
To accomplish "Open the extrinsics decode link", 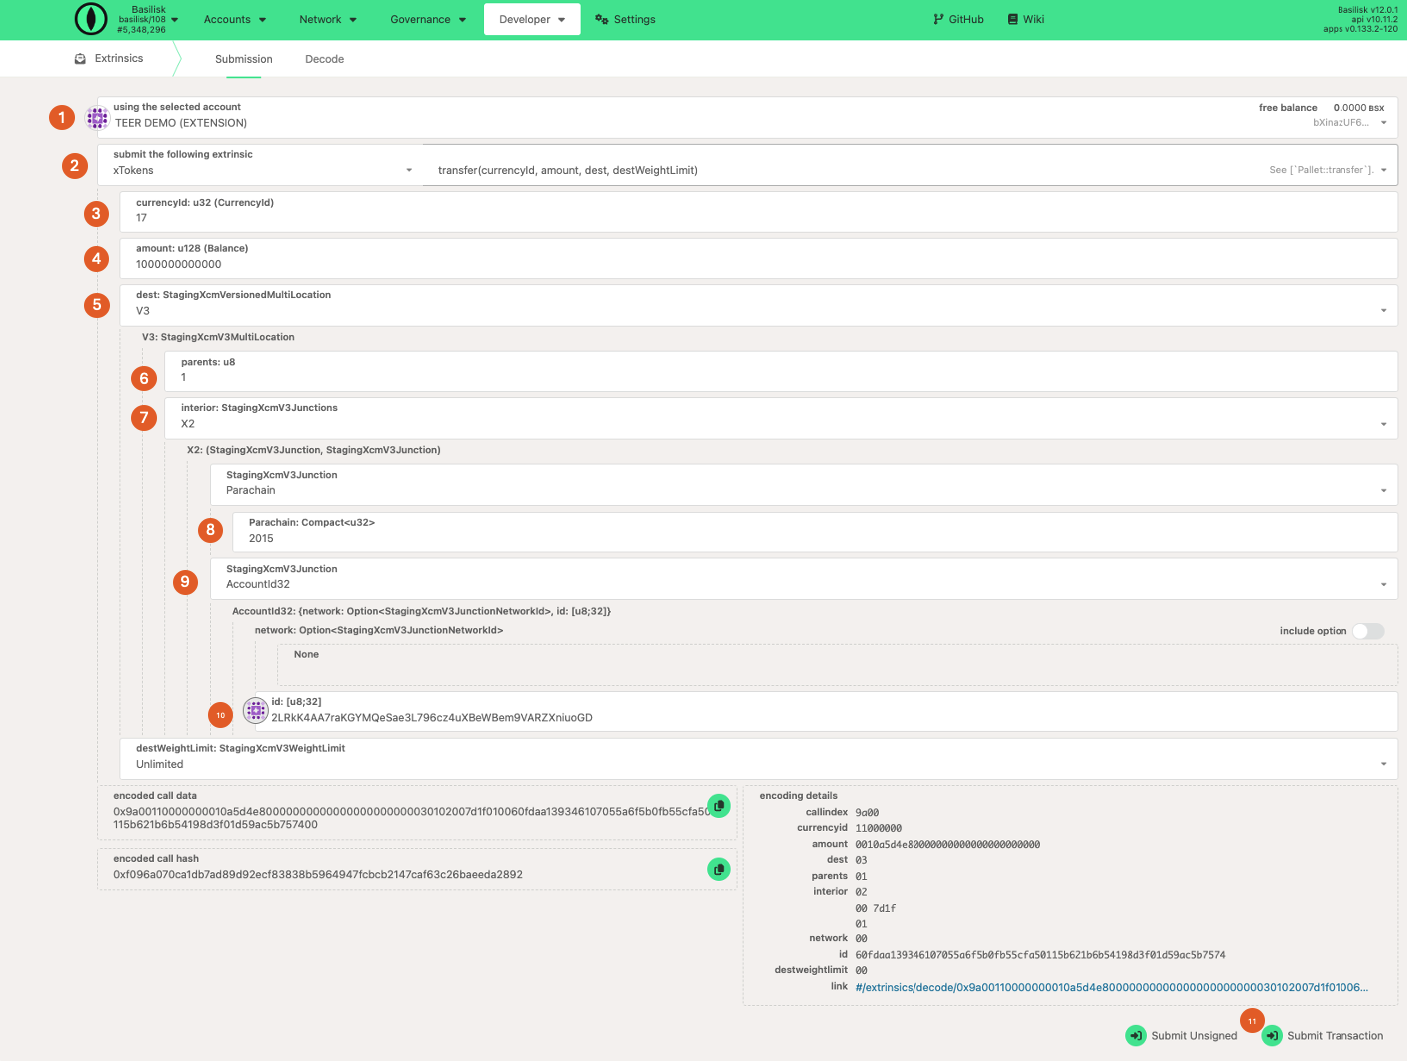I will 1111,987.
